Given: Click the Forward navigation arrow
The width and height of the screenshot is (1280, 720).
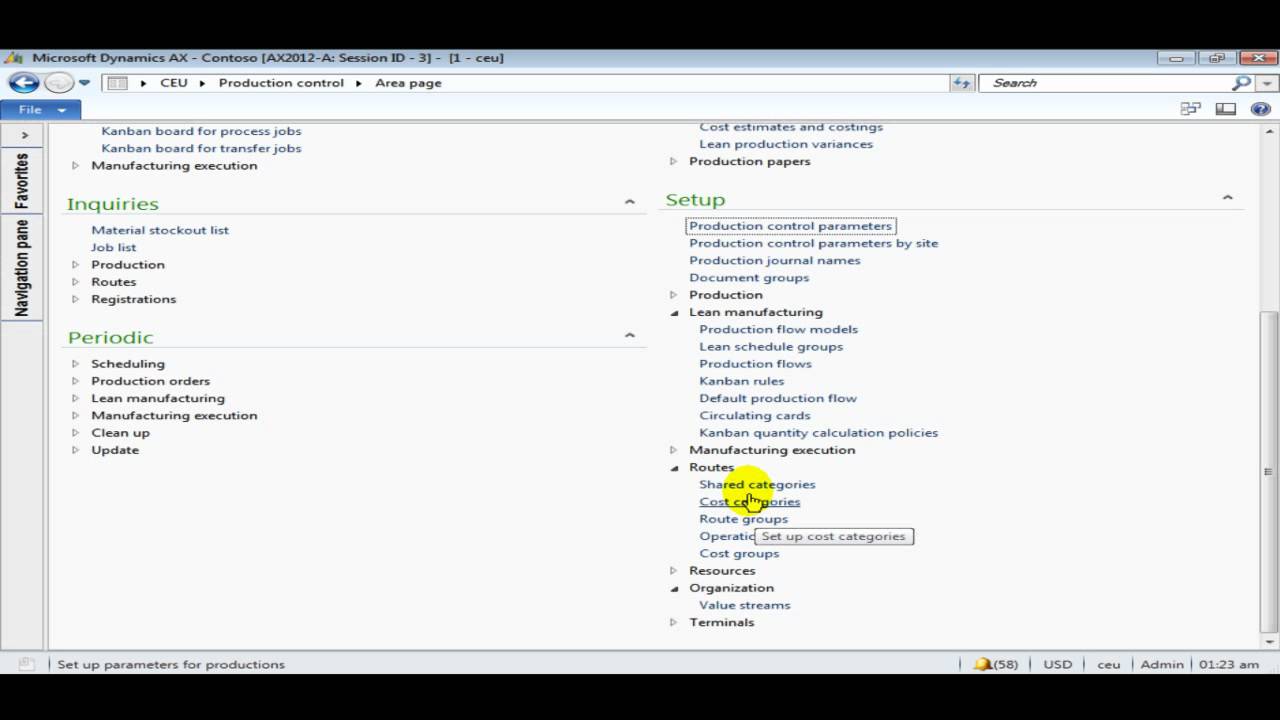Looking at the screenshot, I should click(59, 83).
